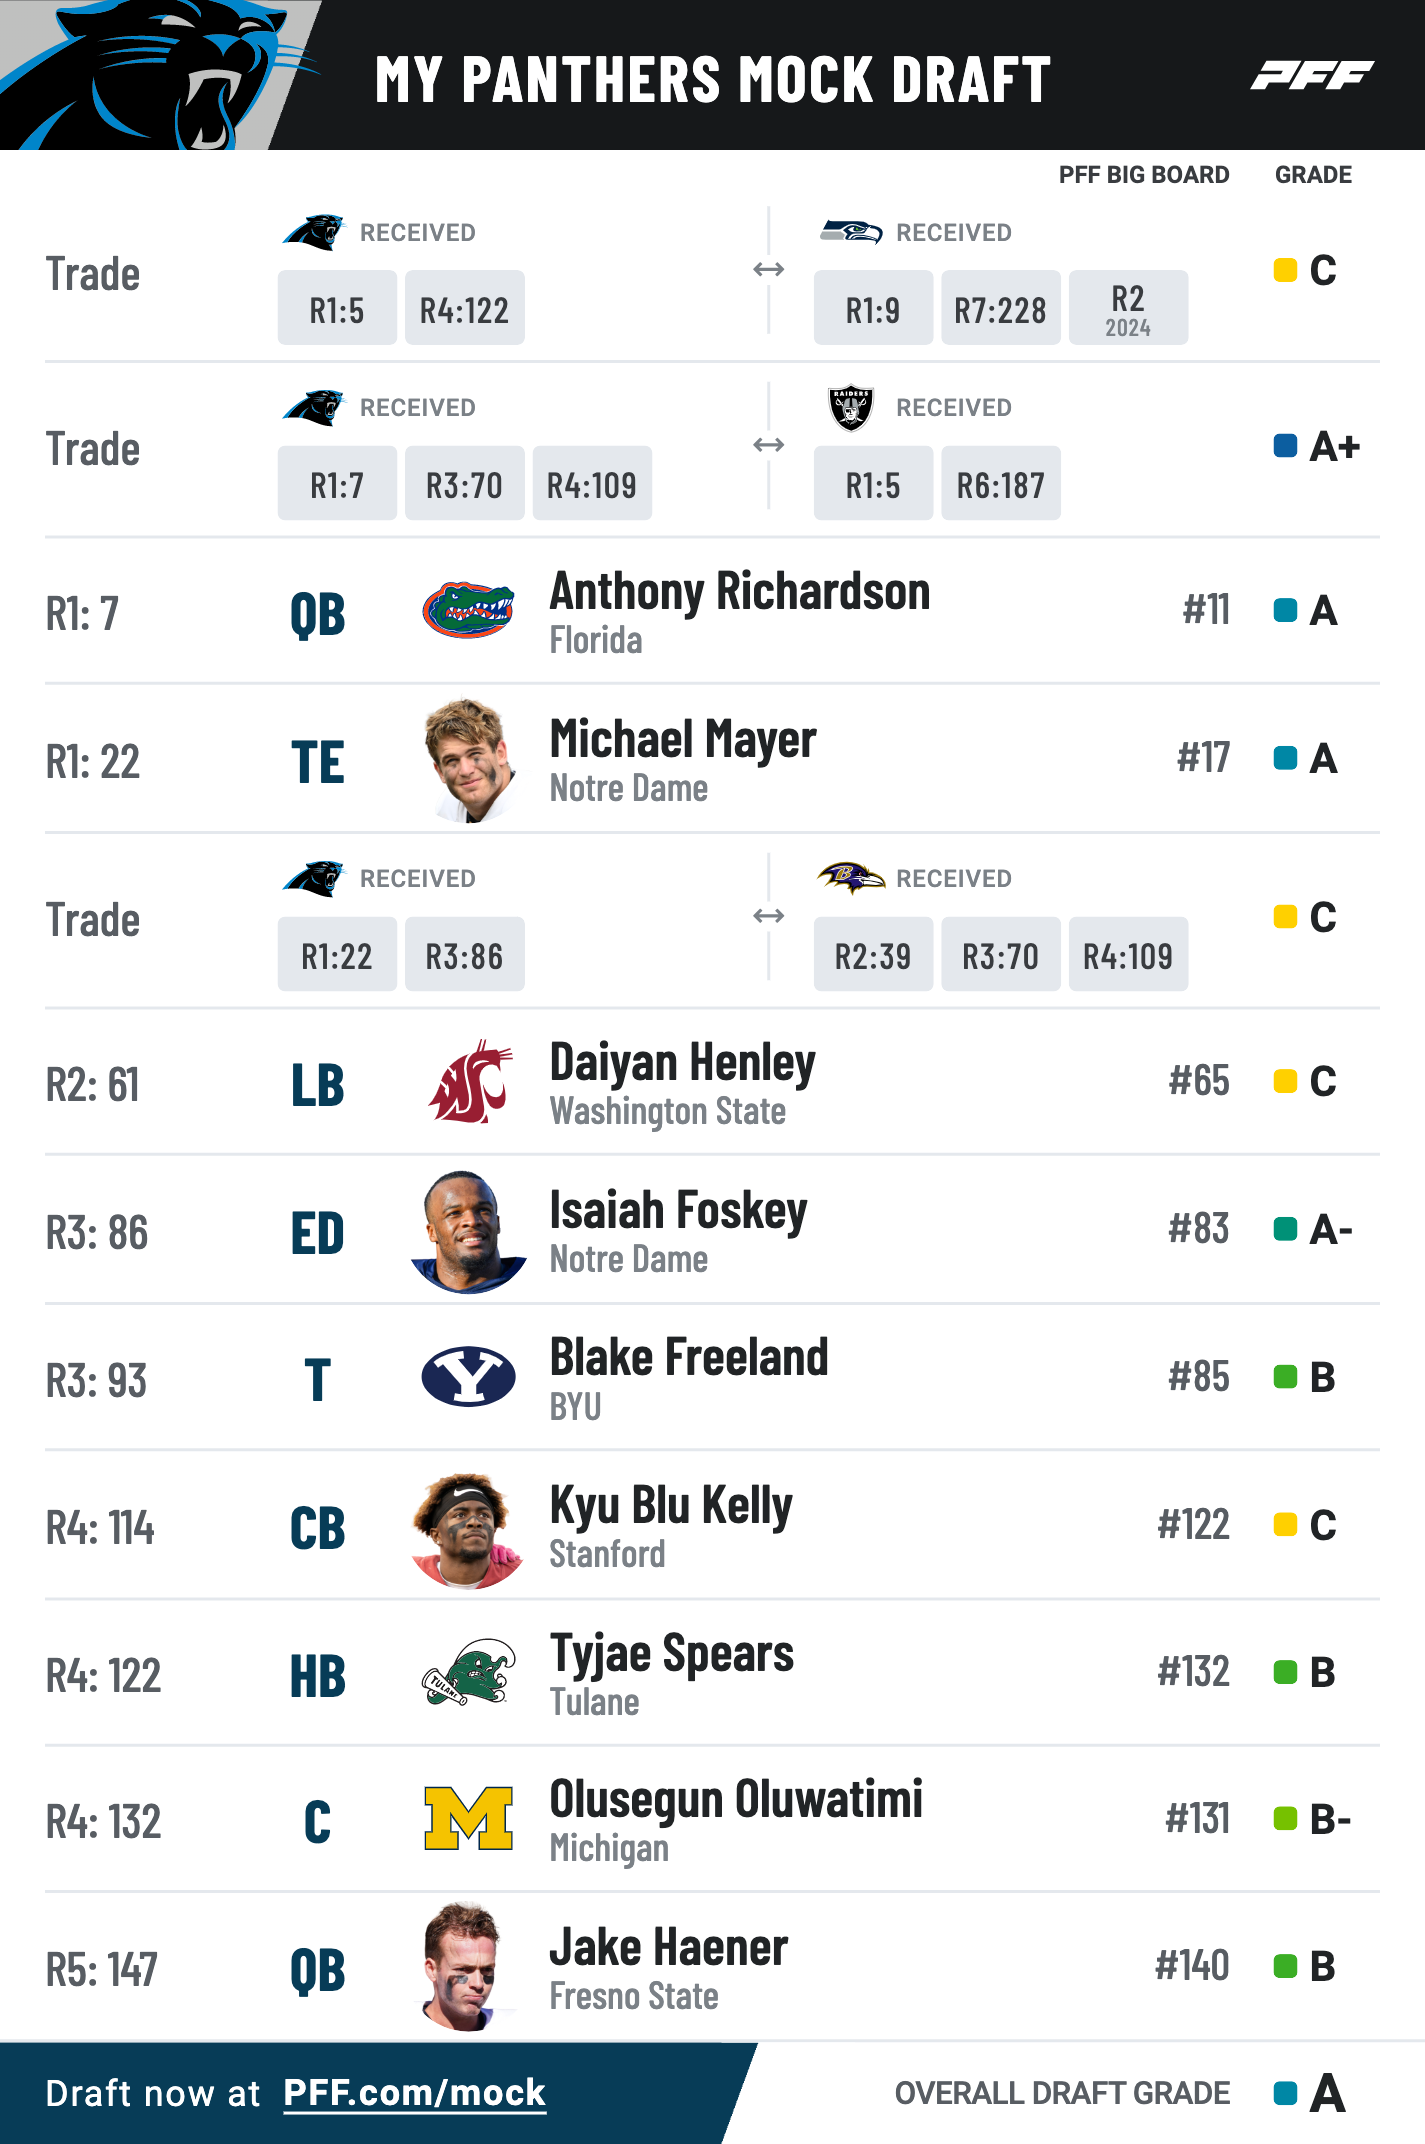The width and height of the screenshot is (1425, 2144).
Task: Click the R6:187 pick chip
Action: click(1000, 483)
